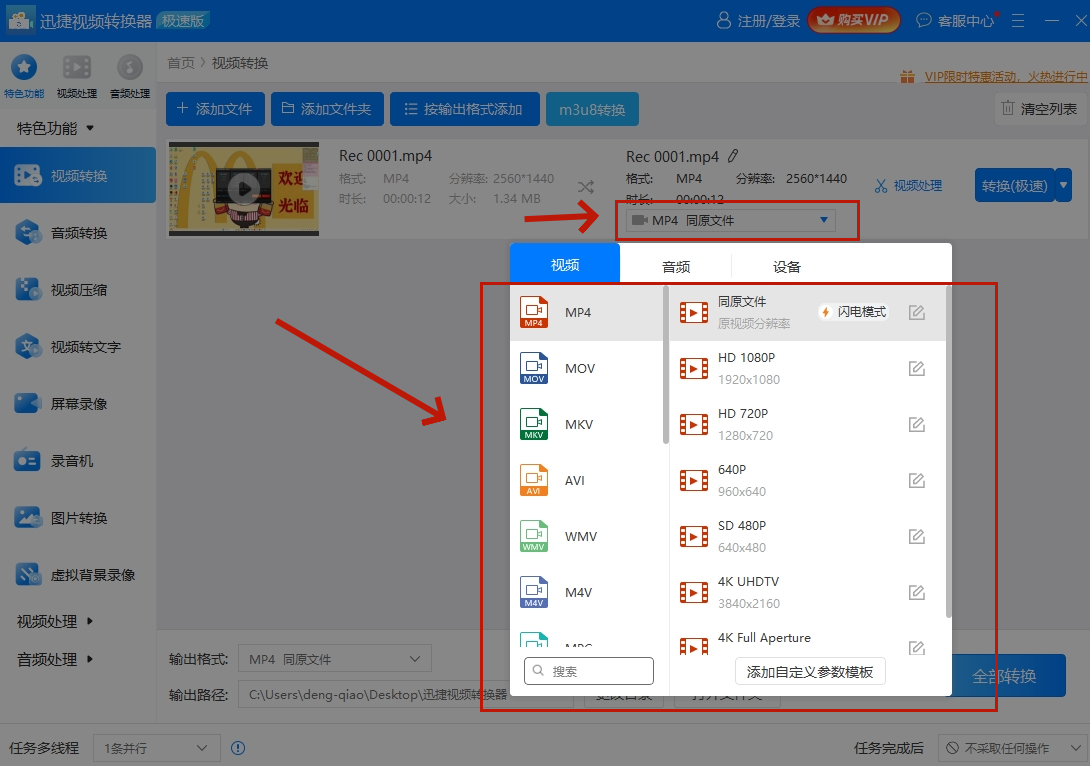Screen dimensions: 1090x766
Task: Click the 购买VIP button
Action: click(x=854, y=19)
